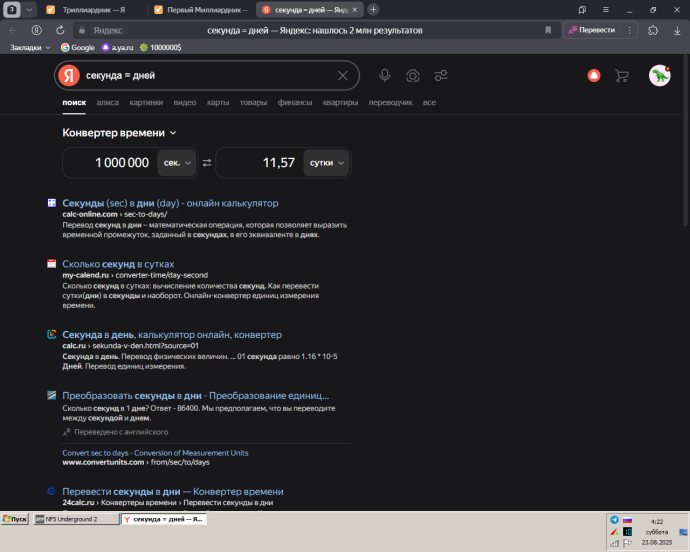The height and width of the screenshot is (552, 690).
Task: Switch to the видео search tab
Action: (x=185, y=103)
